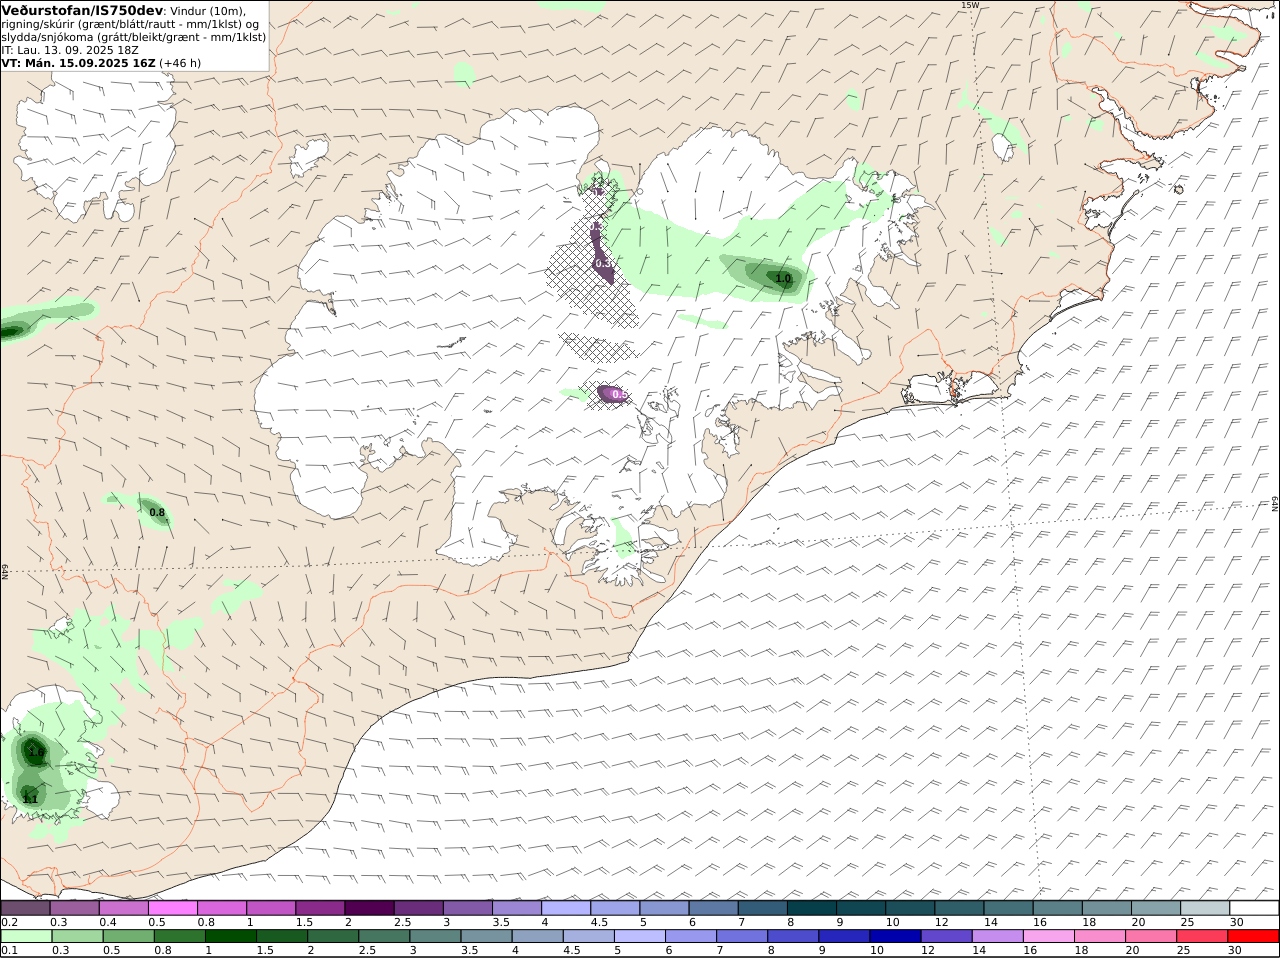Click the '4.5' label under the bottom legend row
The height and width of the screenshot is (958, 1280).
point(572,950)
